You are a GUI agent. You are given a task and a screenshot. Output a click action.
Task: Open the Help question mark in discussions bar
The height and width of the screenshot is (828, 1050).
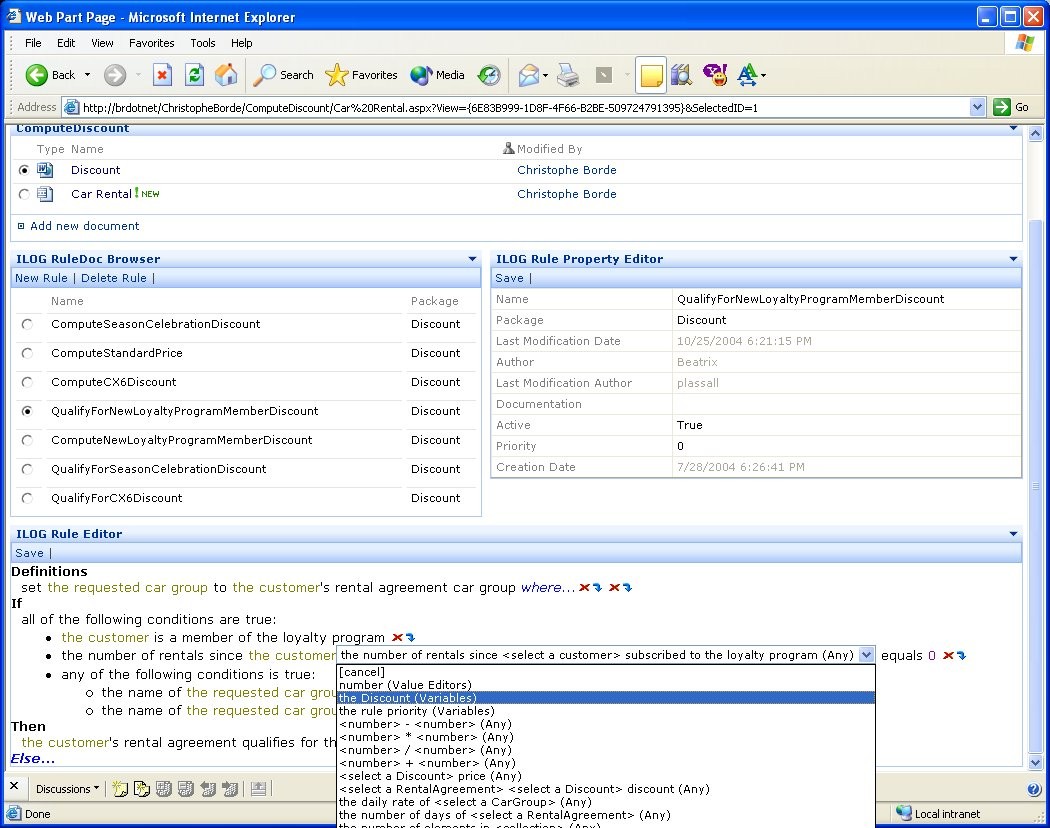pyautogui.click(x=1034, y=789)
